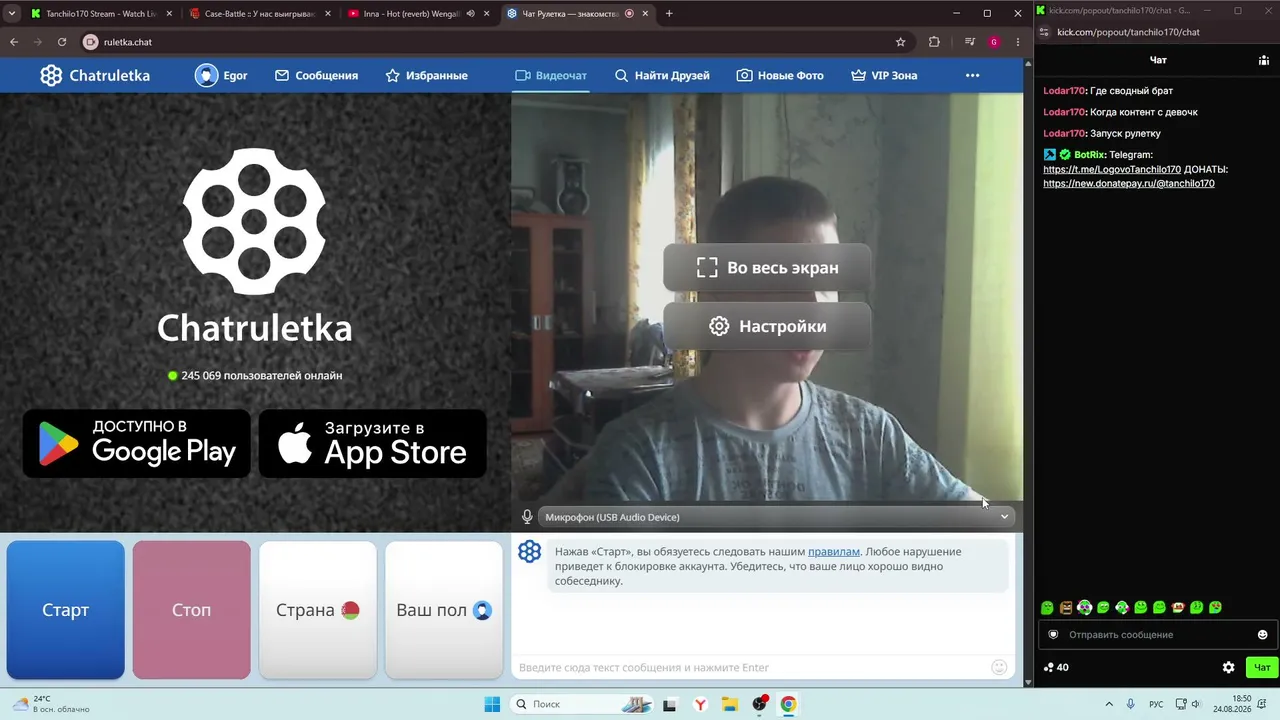
Task: Click the BotRix username in Kick chat
Action: (x=1089, y=154)
